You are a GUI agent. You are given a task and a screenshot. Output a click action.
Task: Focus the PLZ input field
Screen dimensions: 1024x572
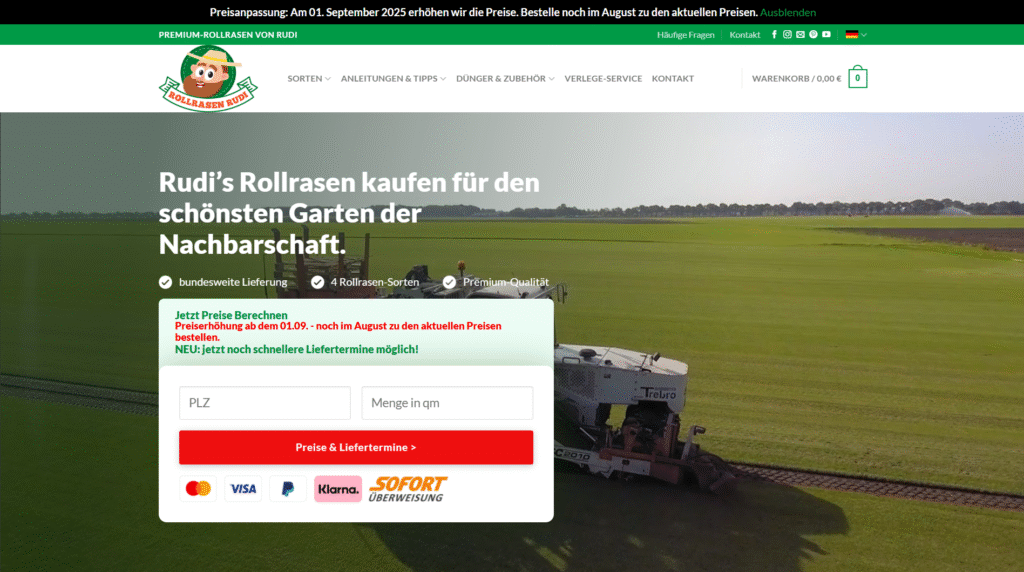[264, 403]
